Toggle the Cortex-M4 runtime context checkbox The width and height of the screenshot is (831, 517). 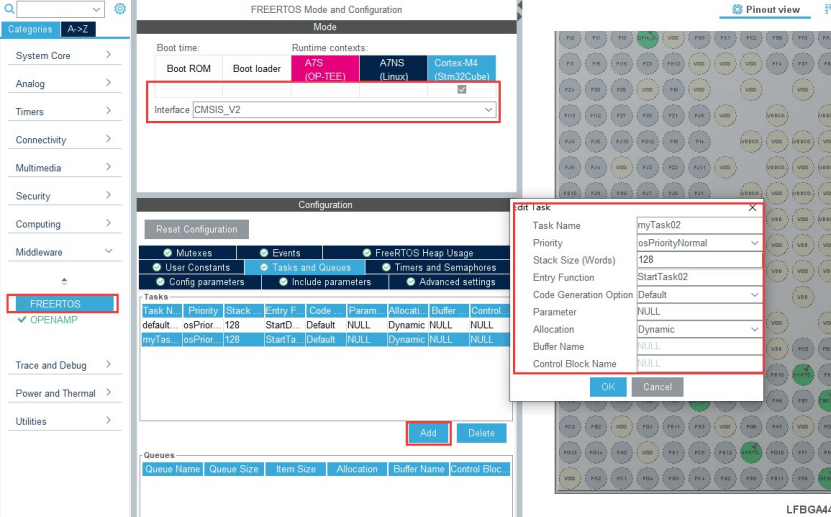point(462,90)
